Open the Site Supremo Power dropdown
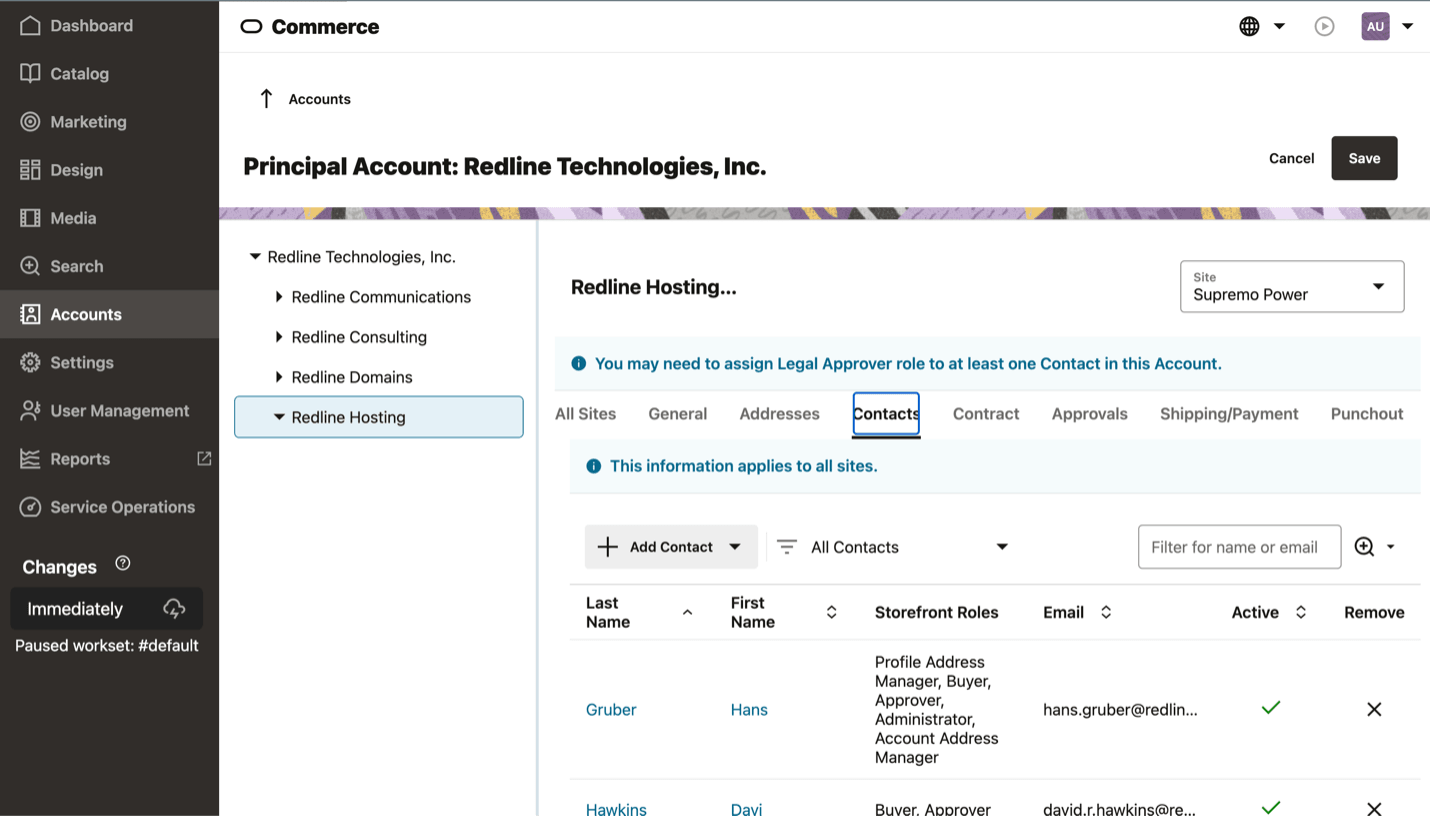Viewport: 1430px width, 818px height. click(1291, 287)
